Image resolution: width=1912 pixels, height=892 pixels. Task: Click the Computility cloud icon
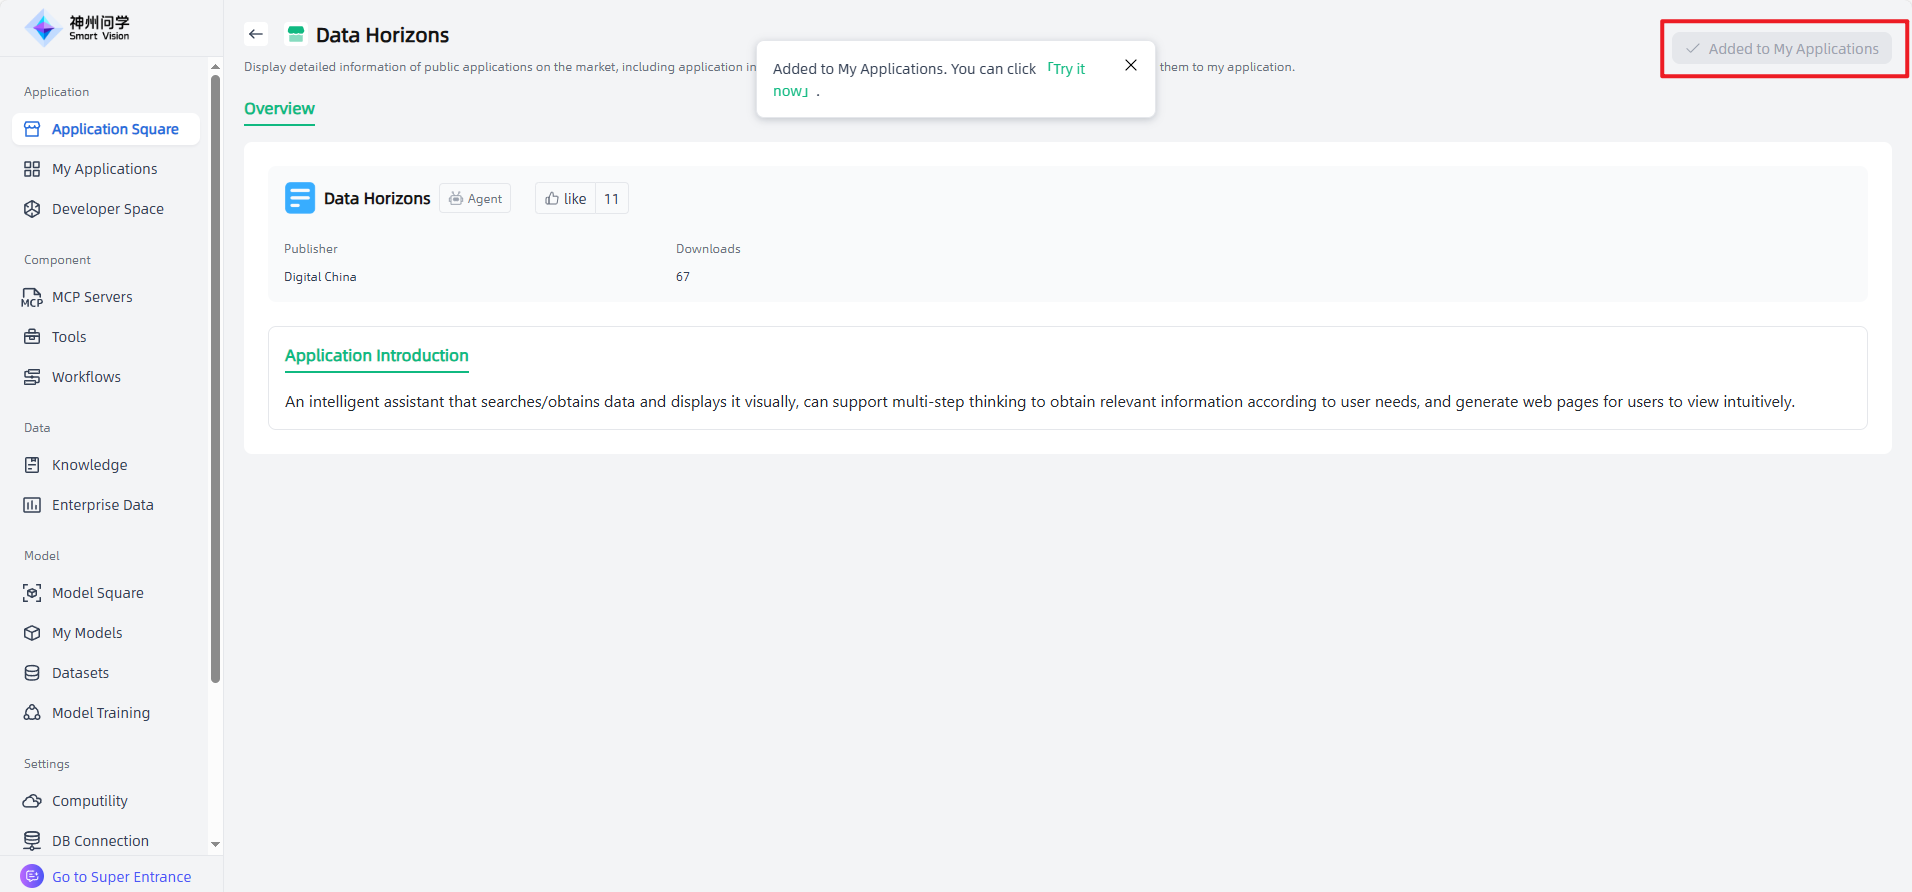[x=32, y=801]
